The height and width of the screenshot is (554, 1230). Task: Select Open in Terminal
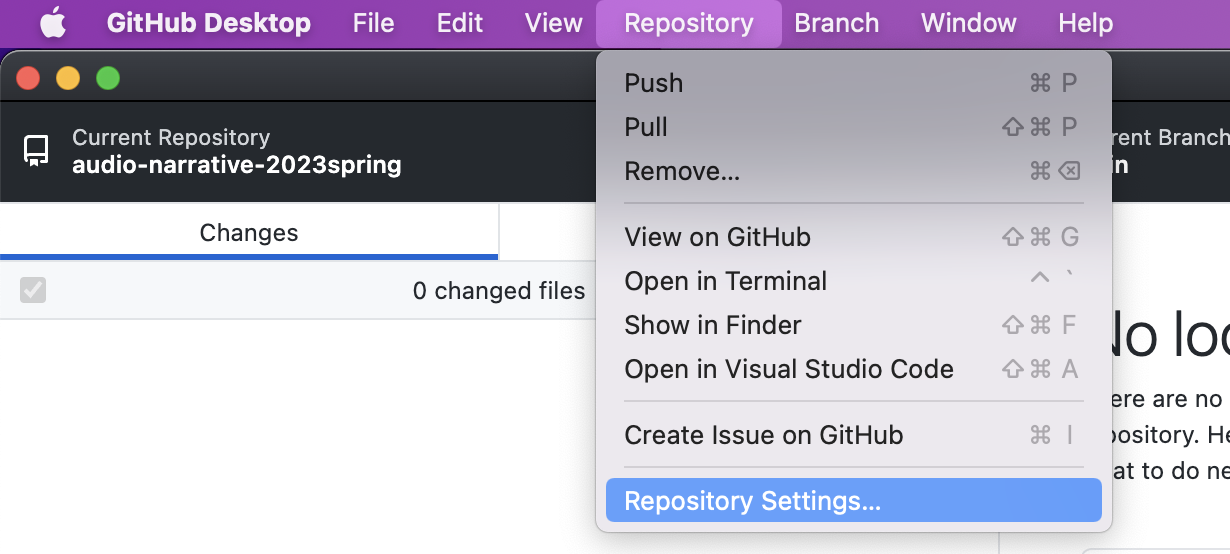pos(725,281)
